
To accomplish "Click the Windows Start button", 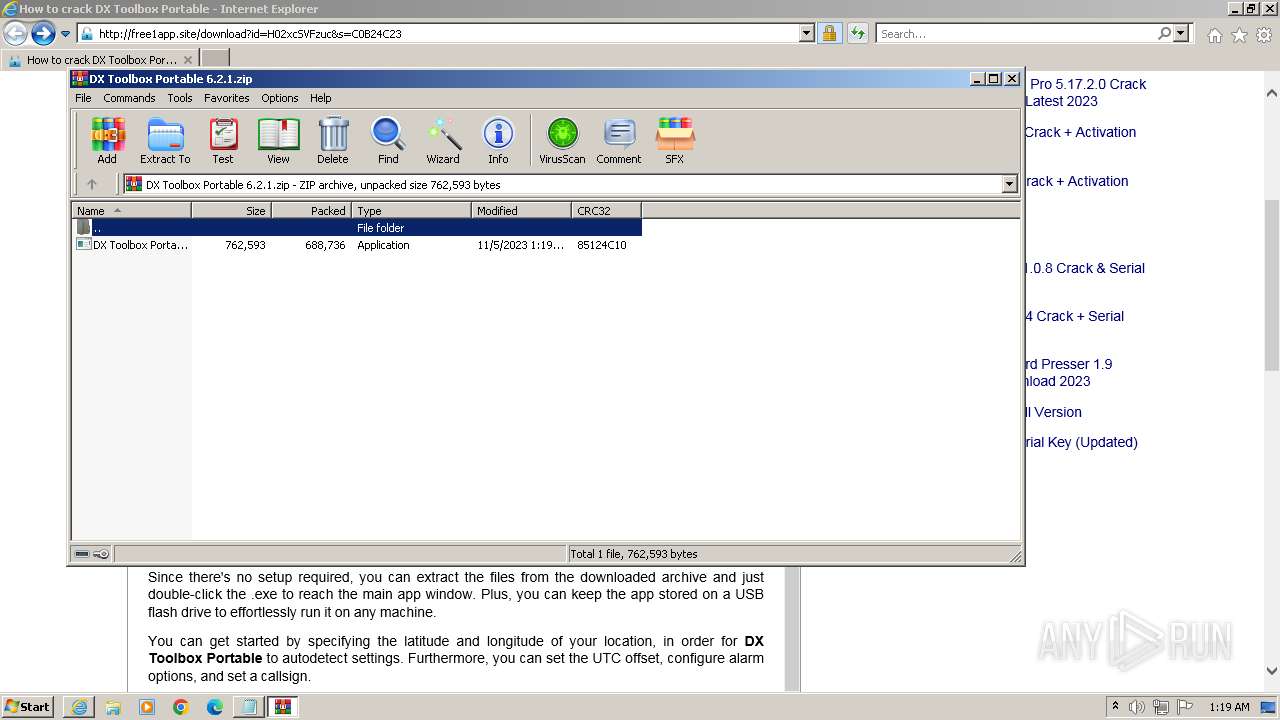I will [x=28, y=707].
